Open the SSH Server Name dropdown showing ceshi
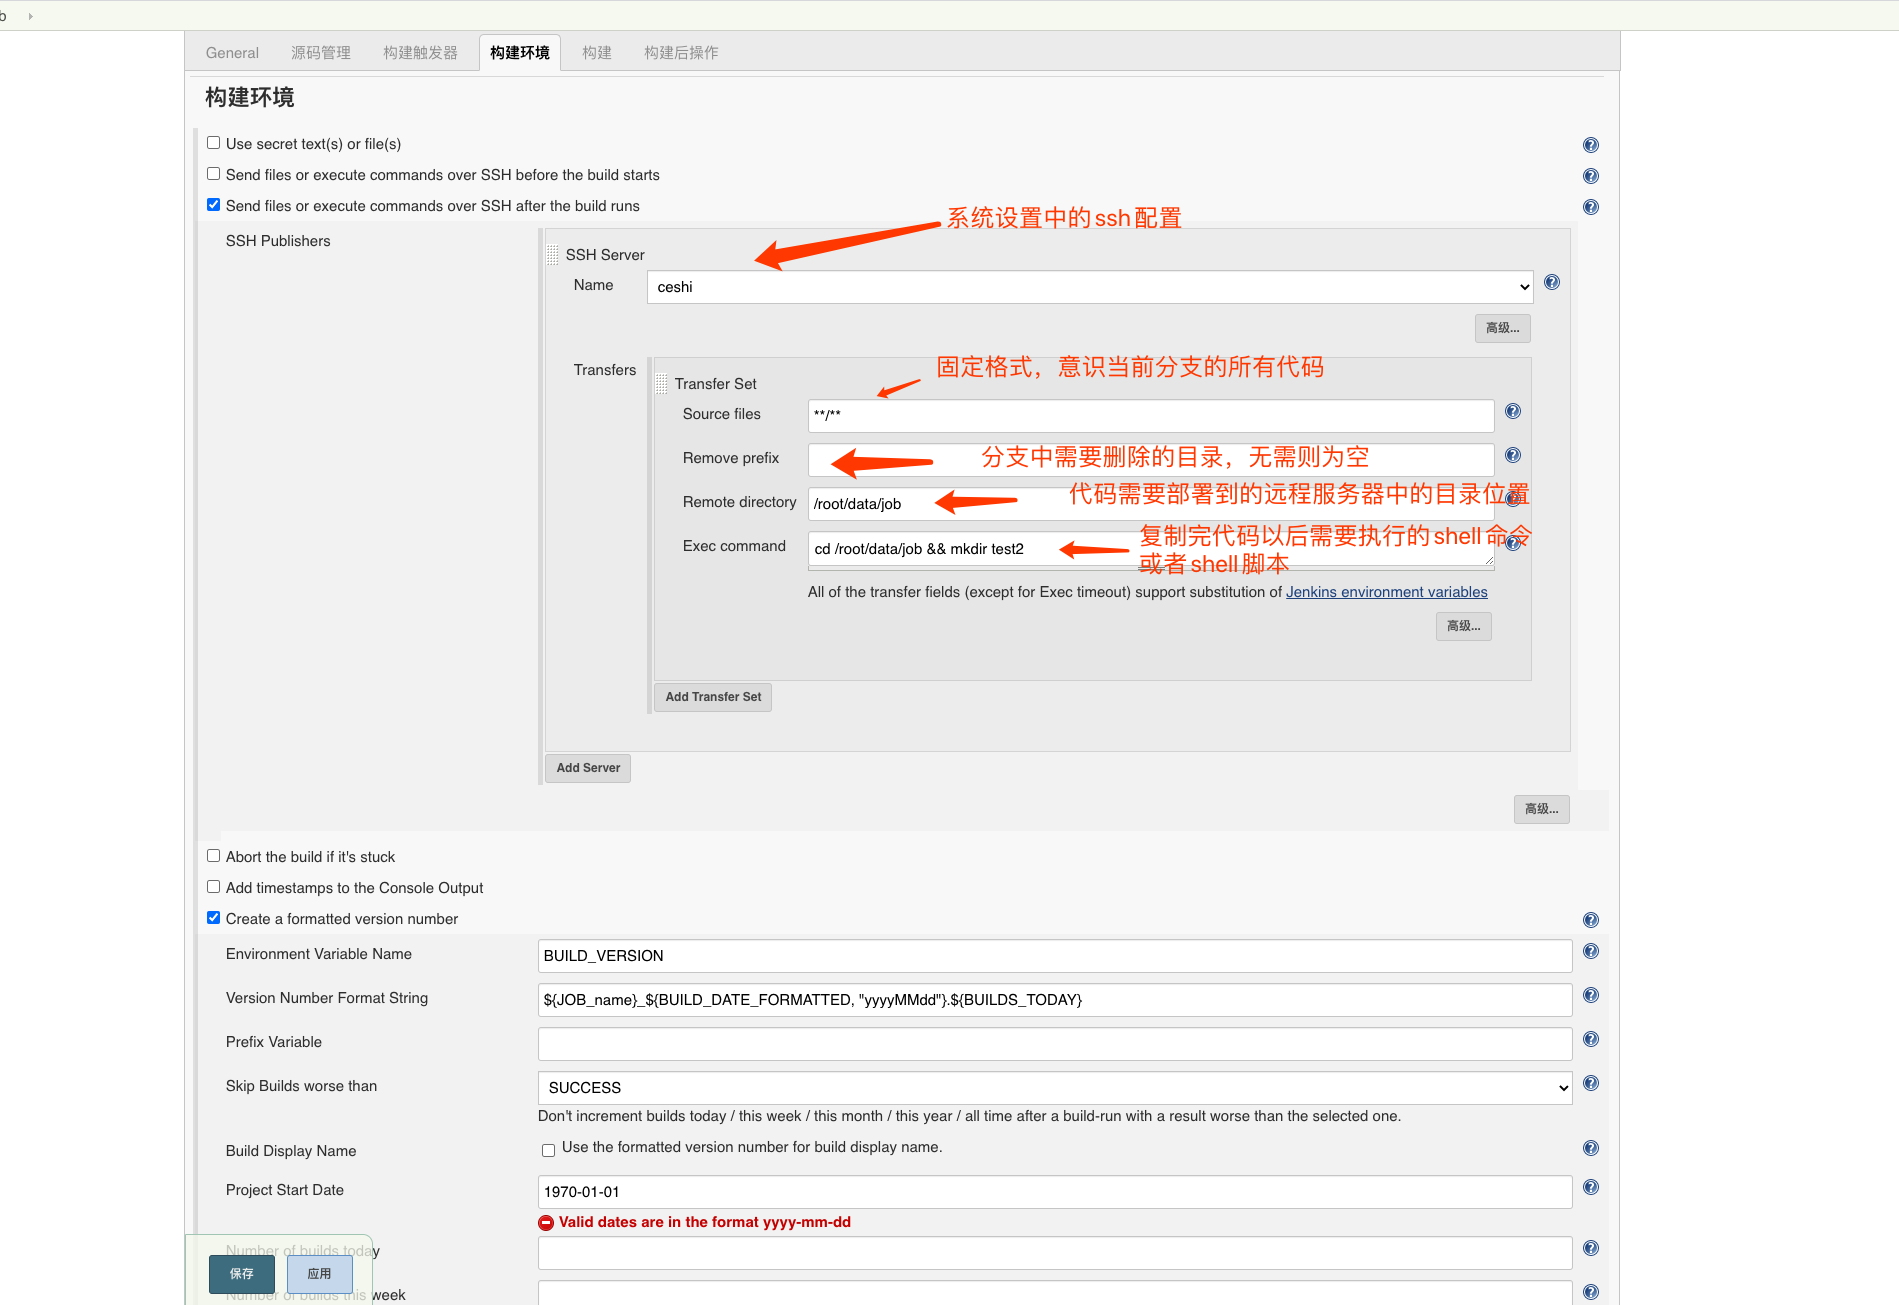1899x1305 pixels. [1090, 287]
